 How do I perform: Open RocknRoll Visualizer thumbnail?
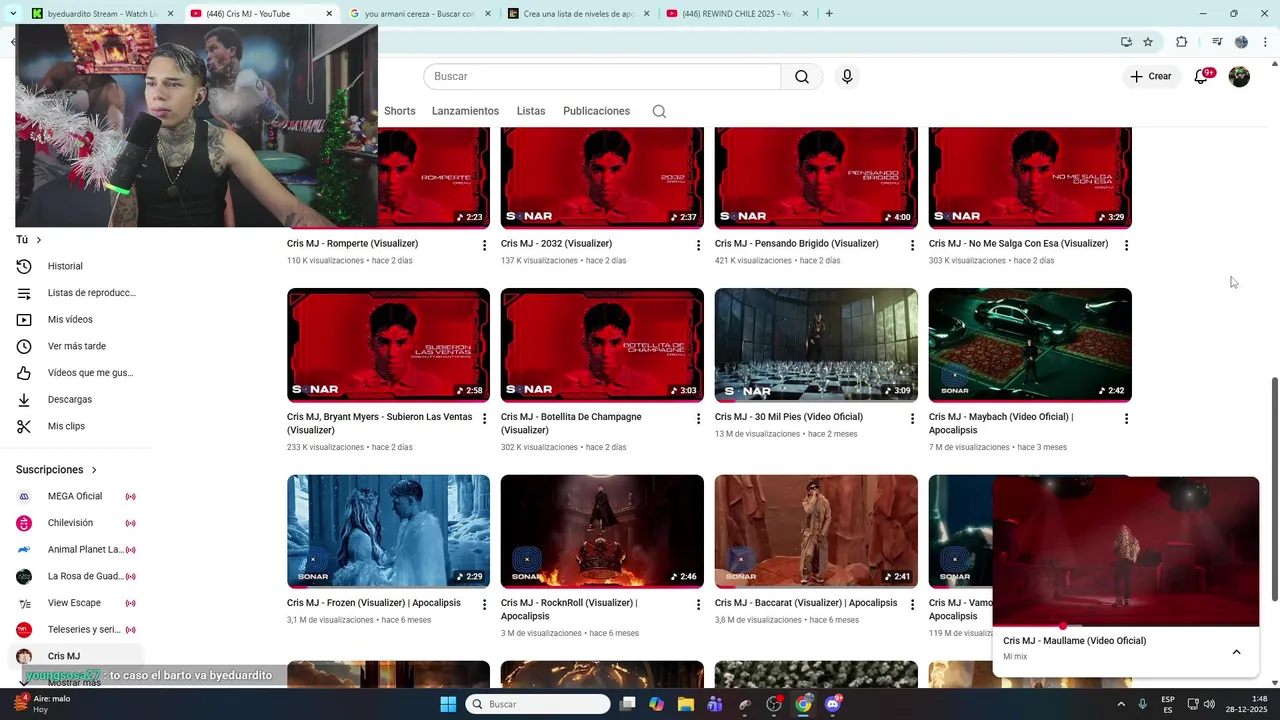point(602,531)
